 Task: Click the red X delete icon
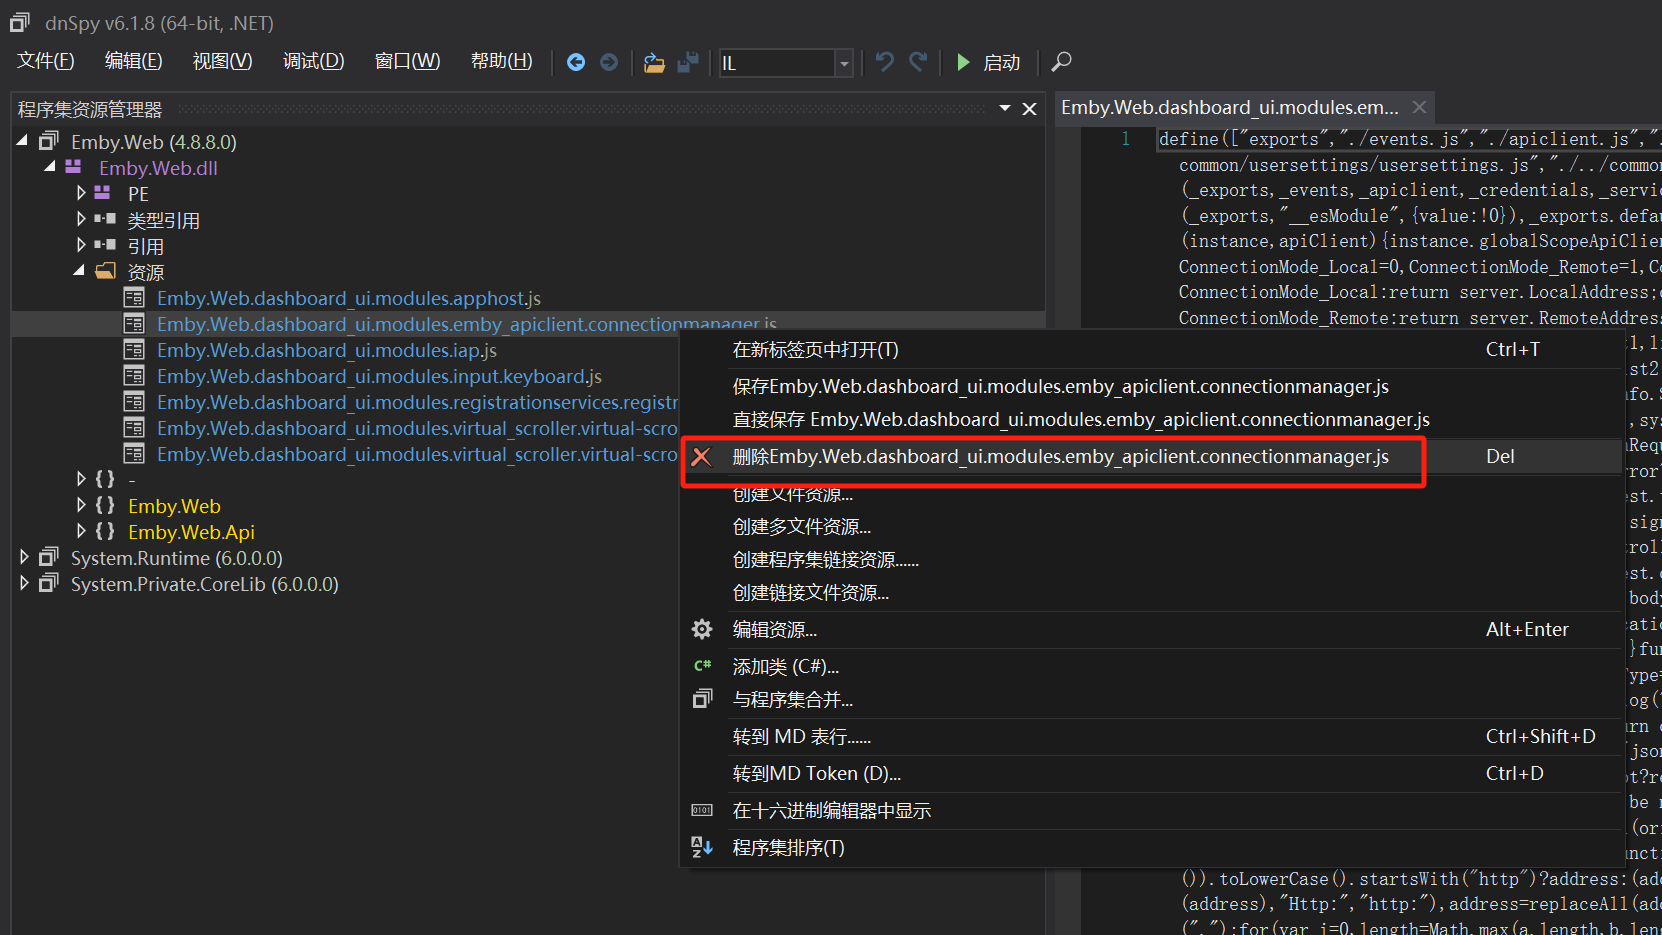(702, 457)
